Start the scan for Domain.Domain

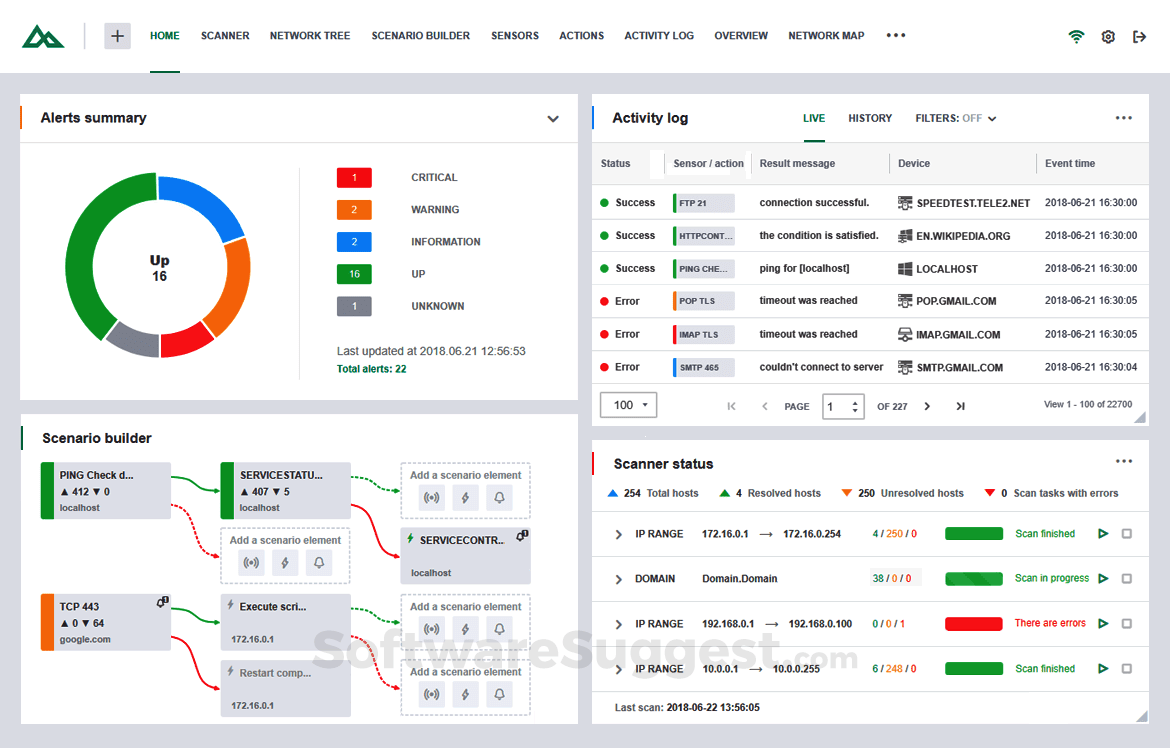coord(1103,578)
